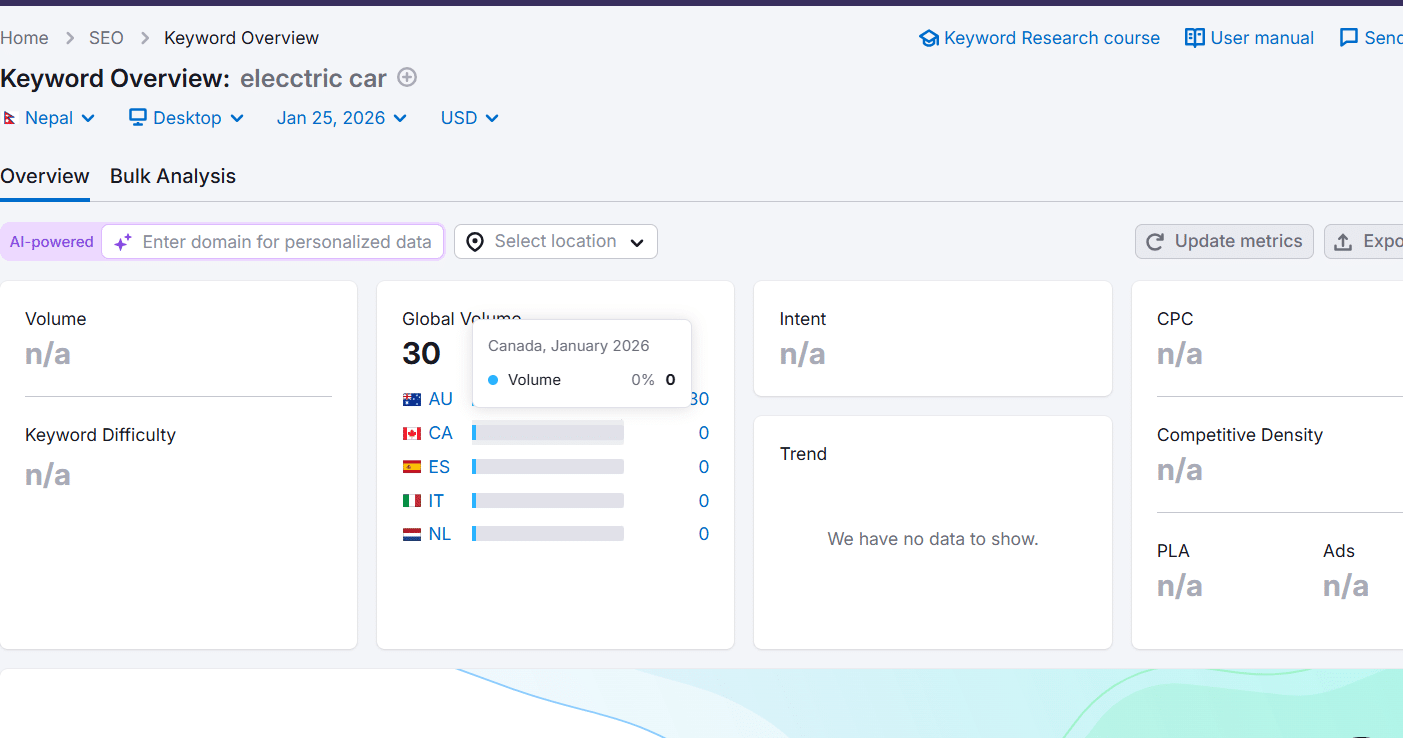
Task: Click the graduation cap Keyword Research course icon
Action: pyautogui.click(x=929, y=38)
